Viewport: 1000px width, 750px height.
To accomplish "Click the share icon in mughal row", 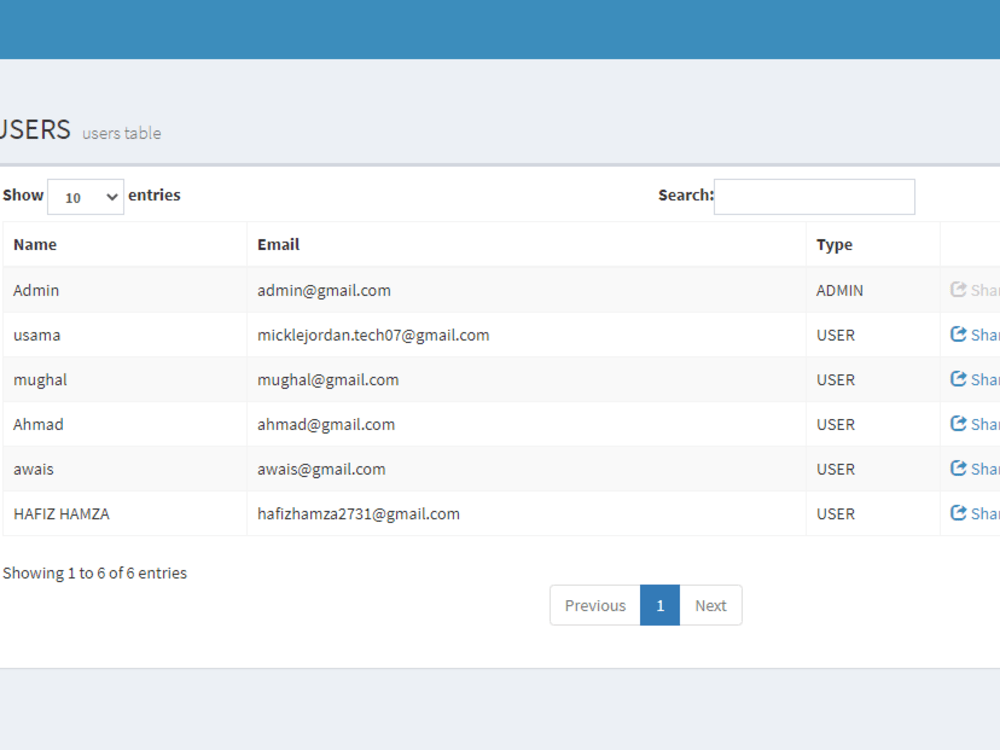I will (x=958, y=379).
